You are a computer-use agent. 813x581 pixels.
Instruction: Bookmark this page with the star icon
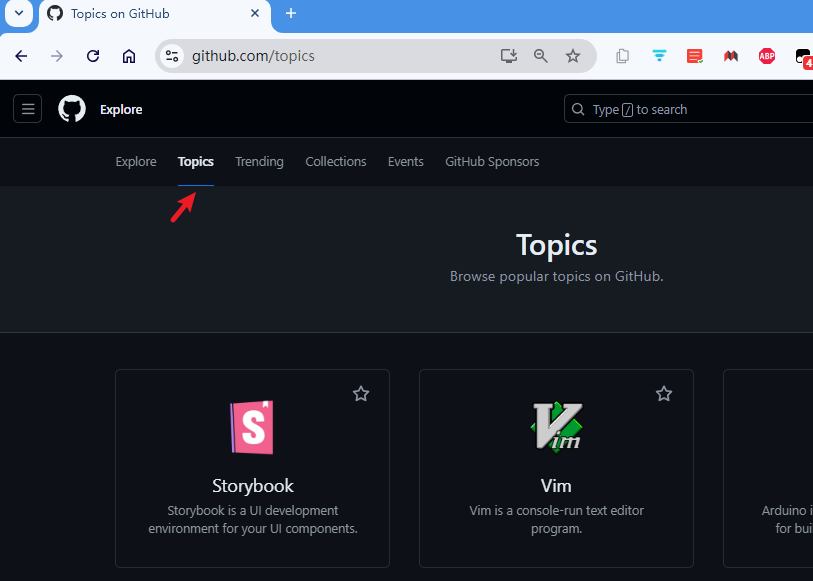click(x=573, y=56)
